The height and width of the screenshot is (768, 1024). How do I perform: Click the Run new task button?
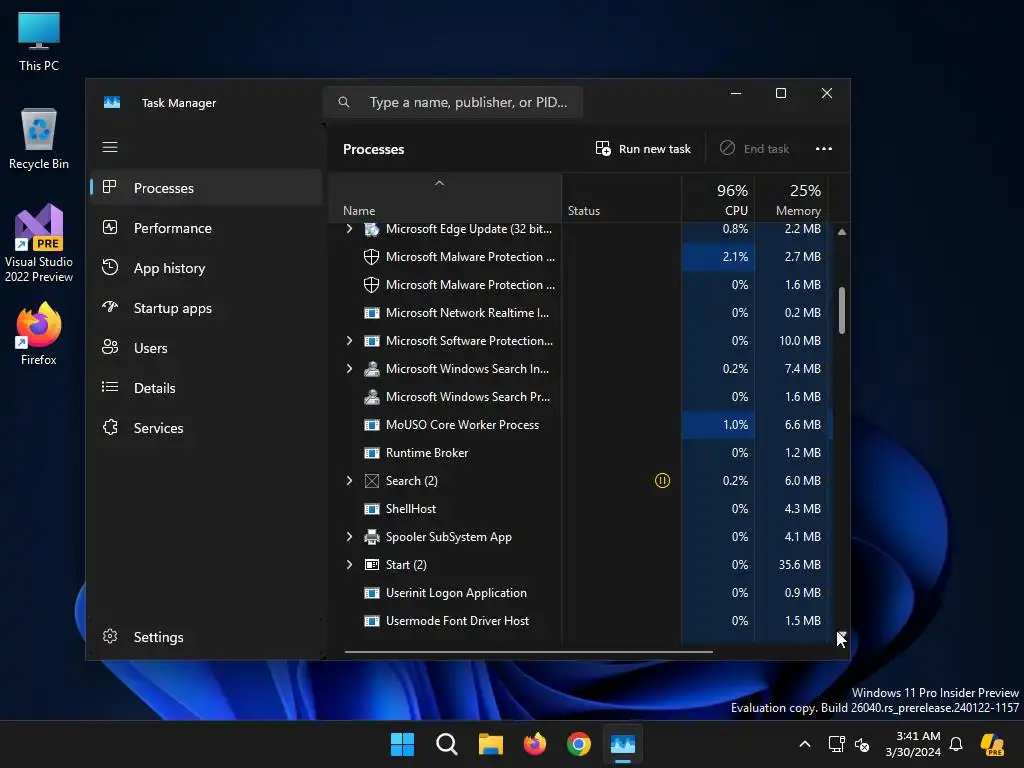pyautogui.click(x=643, y=149)
